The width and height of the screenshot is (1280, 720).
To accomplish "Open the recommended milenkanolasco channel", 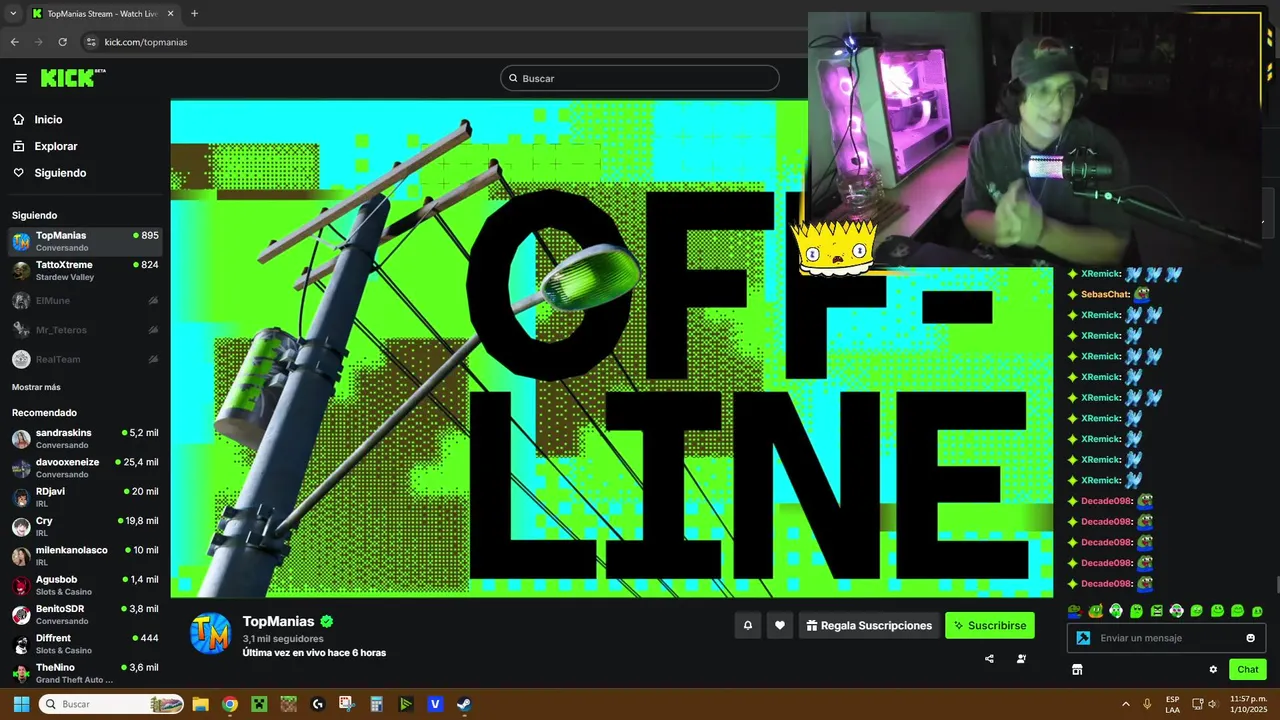I will coord(85,556).
